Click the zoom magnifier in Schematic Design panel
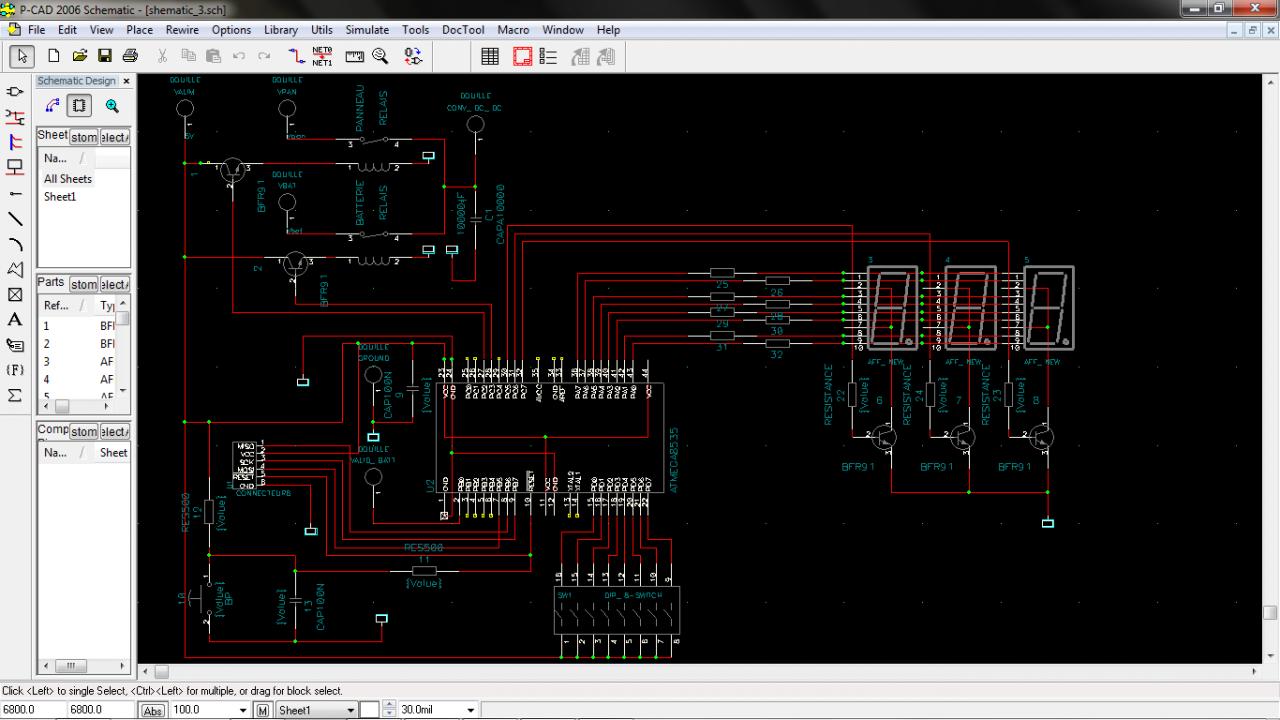Image resolution: width=1280 pixels, height=720 pixels. pyautogui.click(x=112, y=105)
